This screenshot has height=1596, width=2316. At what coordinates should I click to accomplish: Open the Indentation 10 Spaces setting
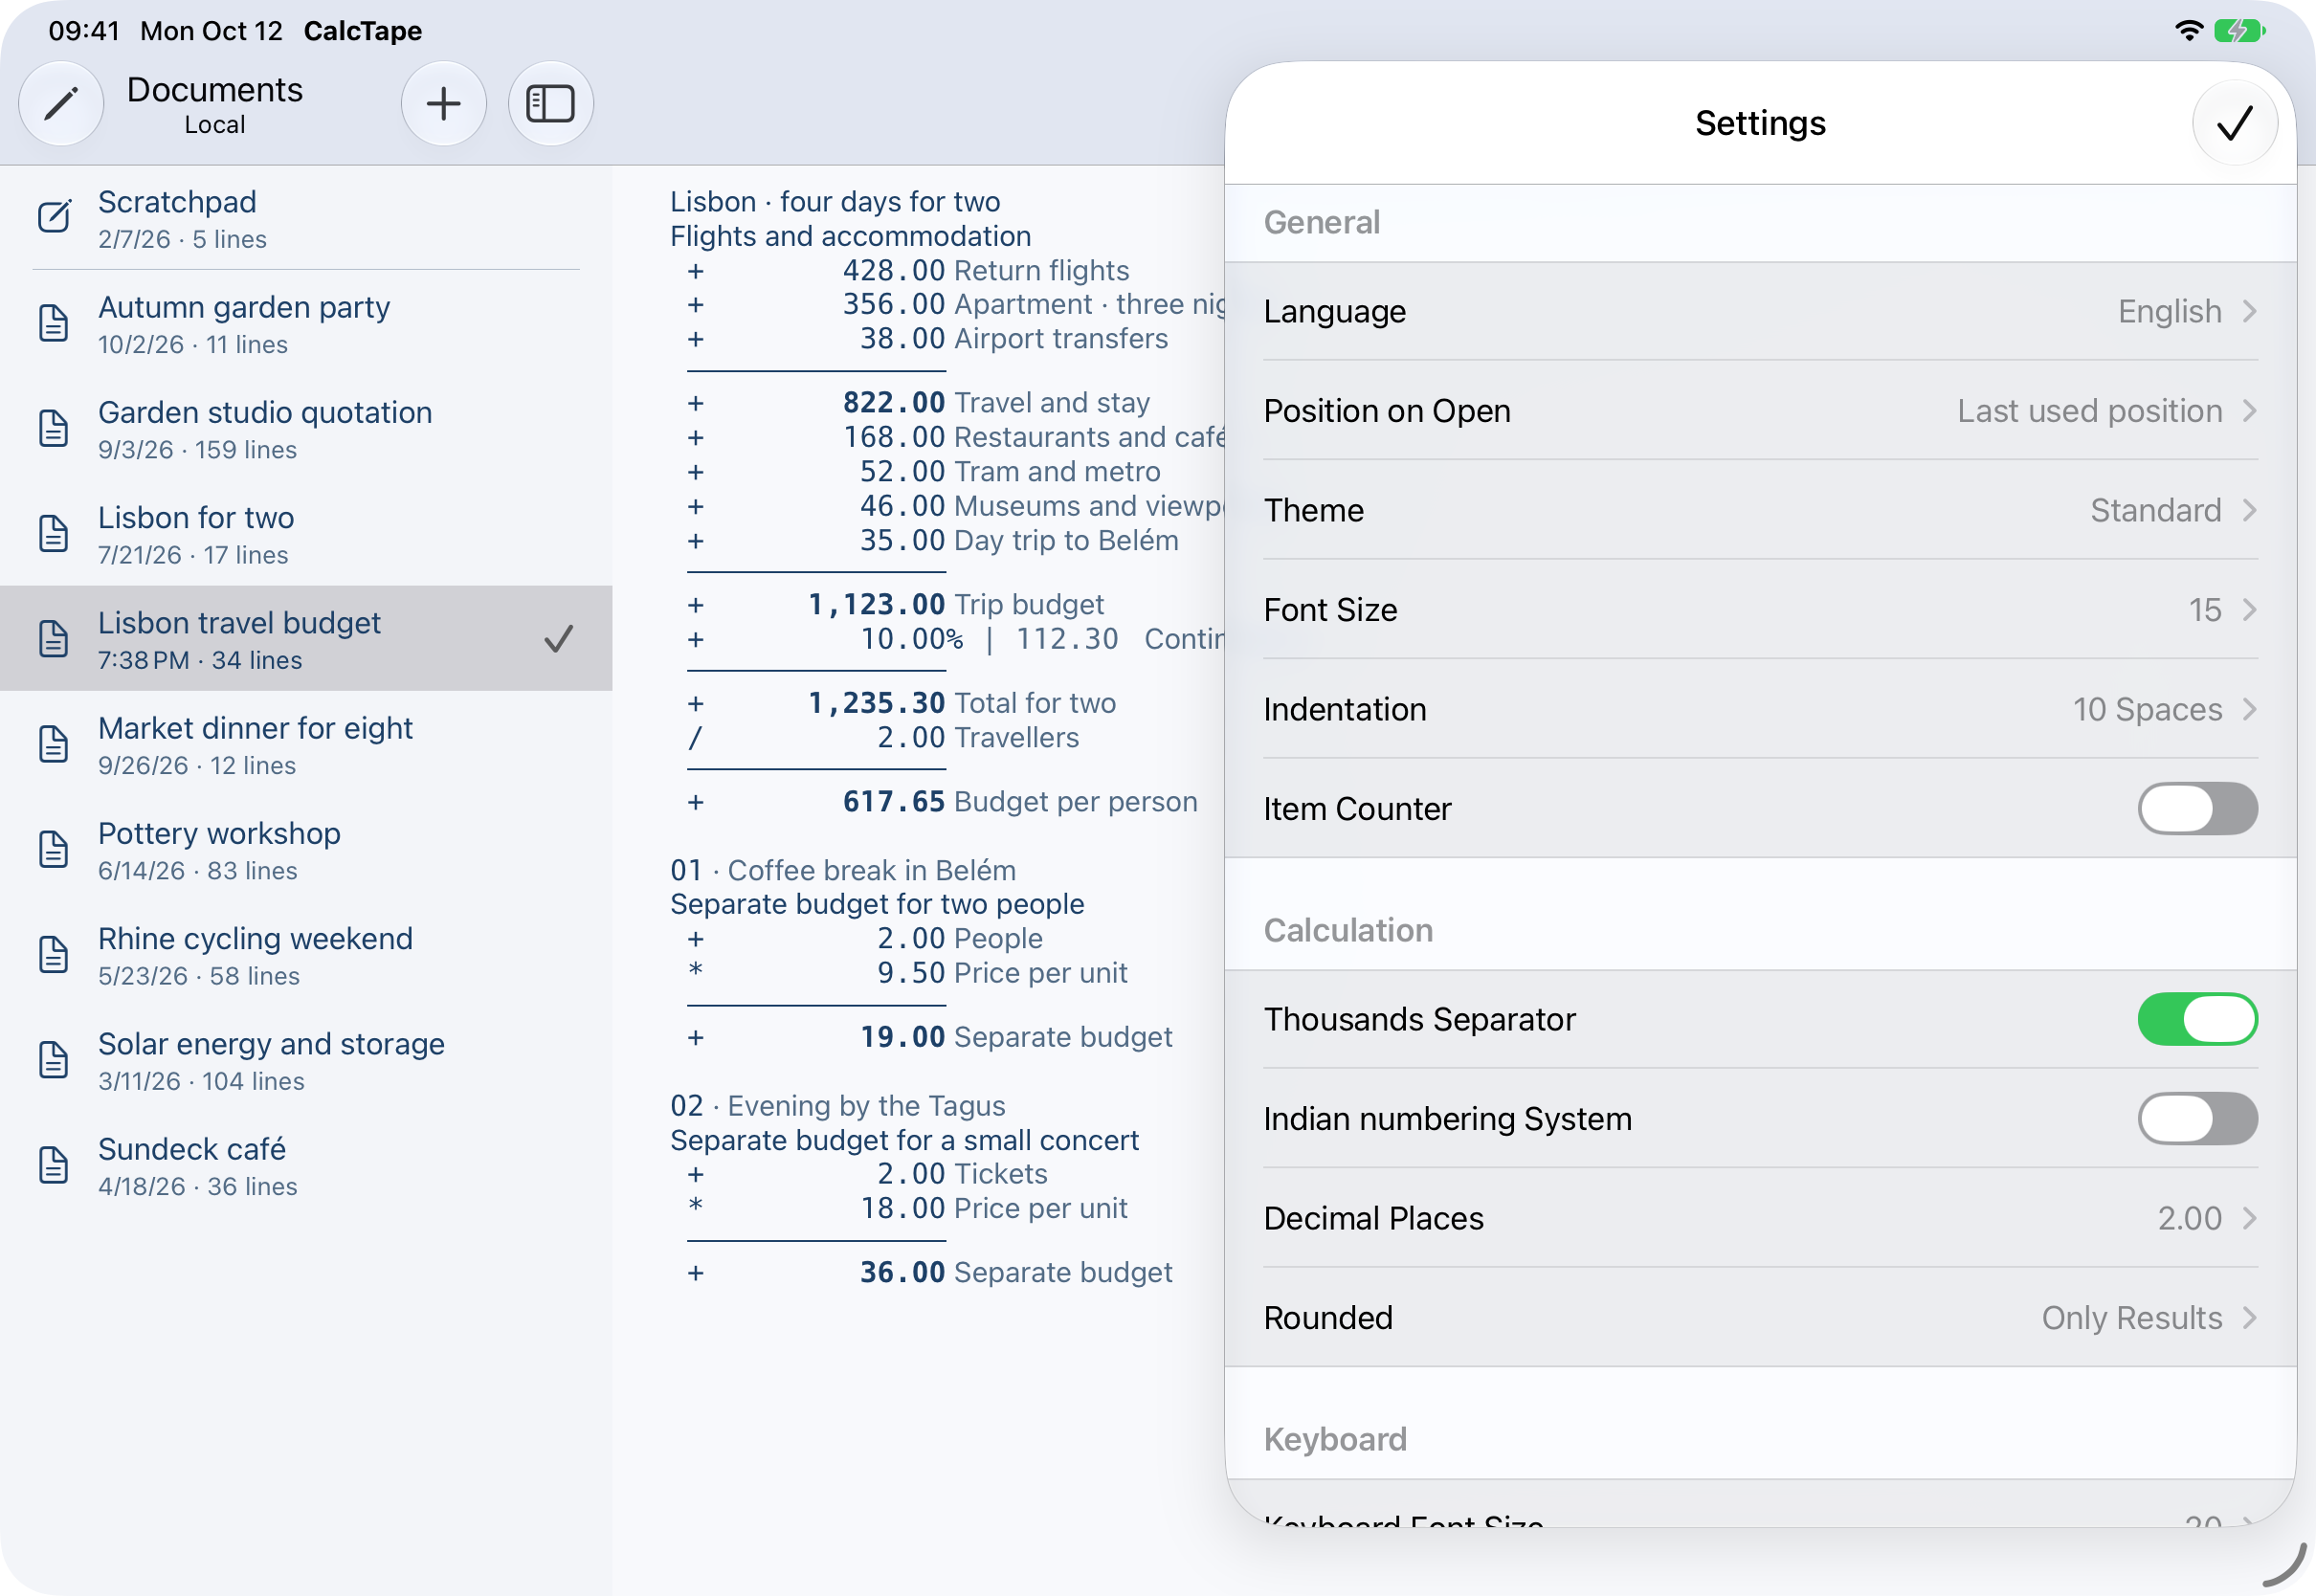tap(1760, 710)
